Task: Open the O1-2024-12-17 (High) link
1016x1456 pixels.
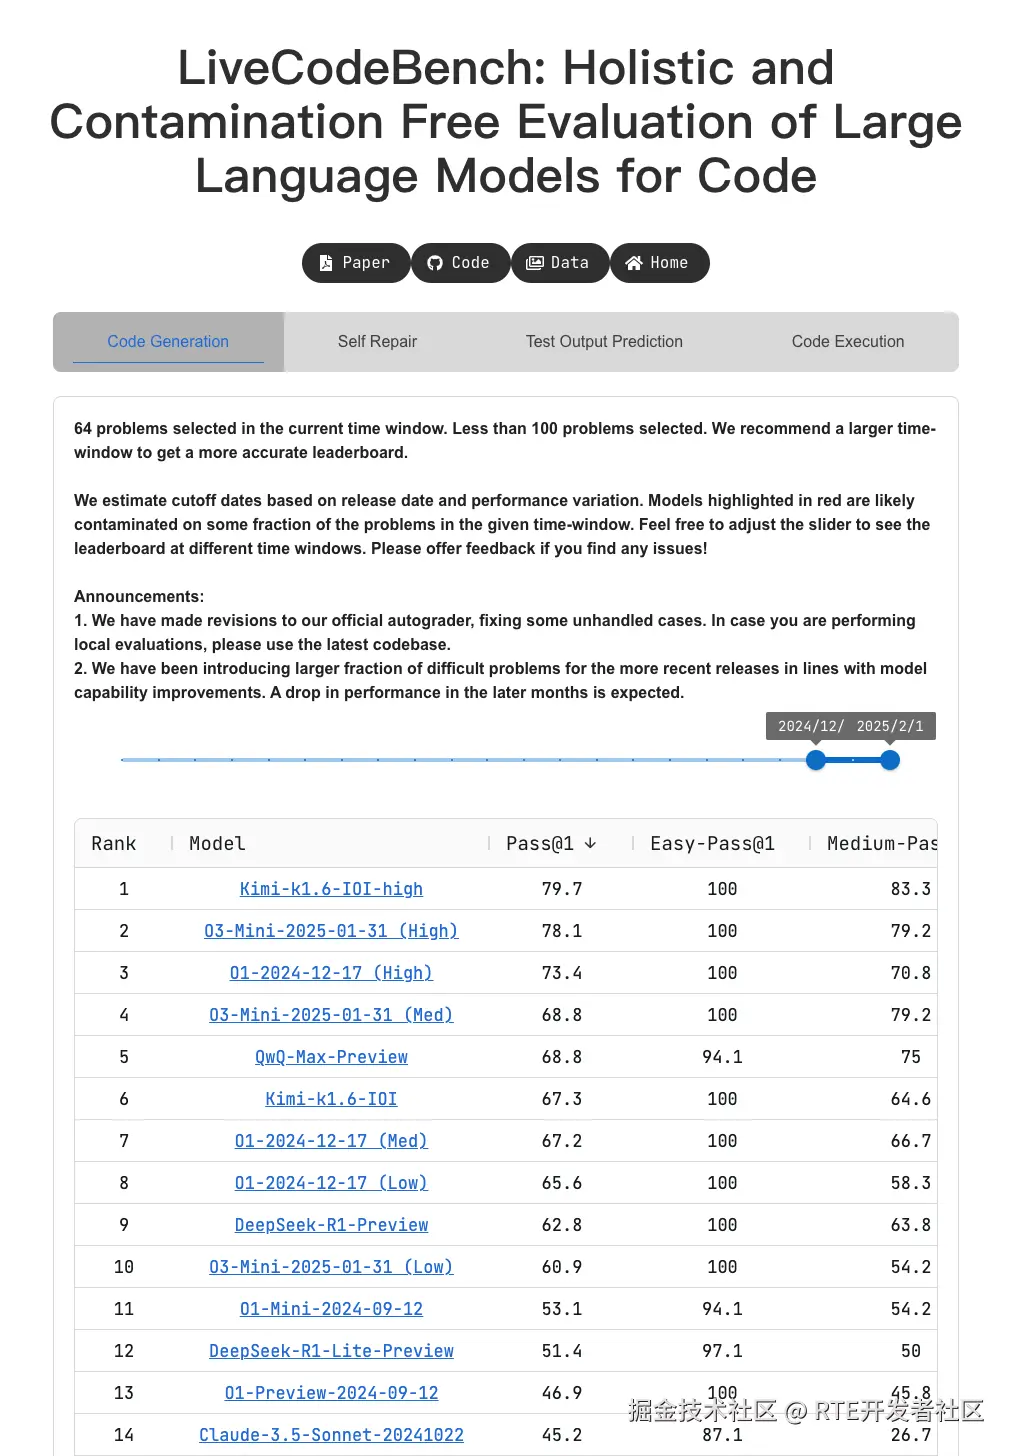Action: click(x=331, y=973)
